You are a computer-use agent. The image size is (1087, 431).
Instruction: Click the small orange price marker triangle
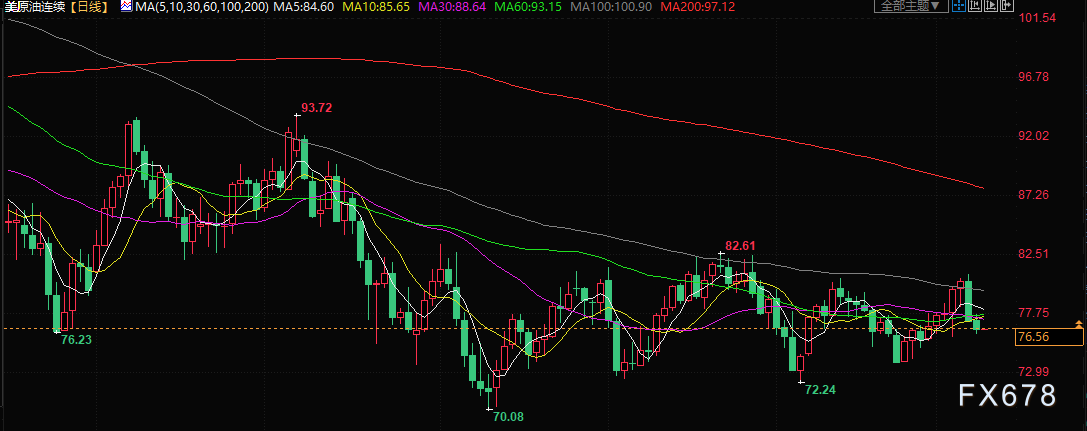1079,324
